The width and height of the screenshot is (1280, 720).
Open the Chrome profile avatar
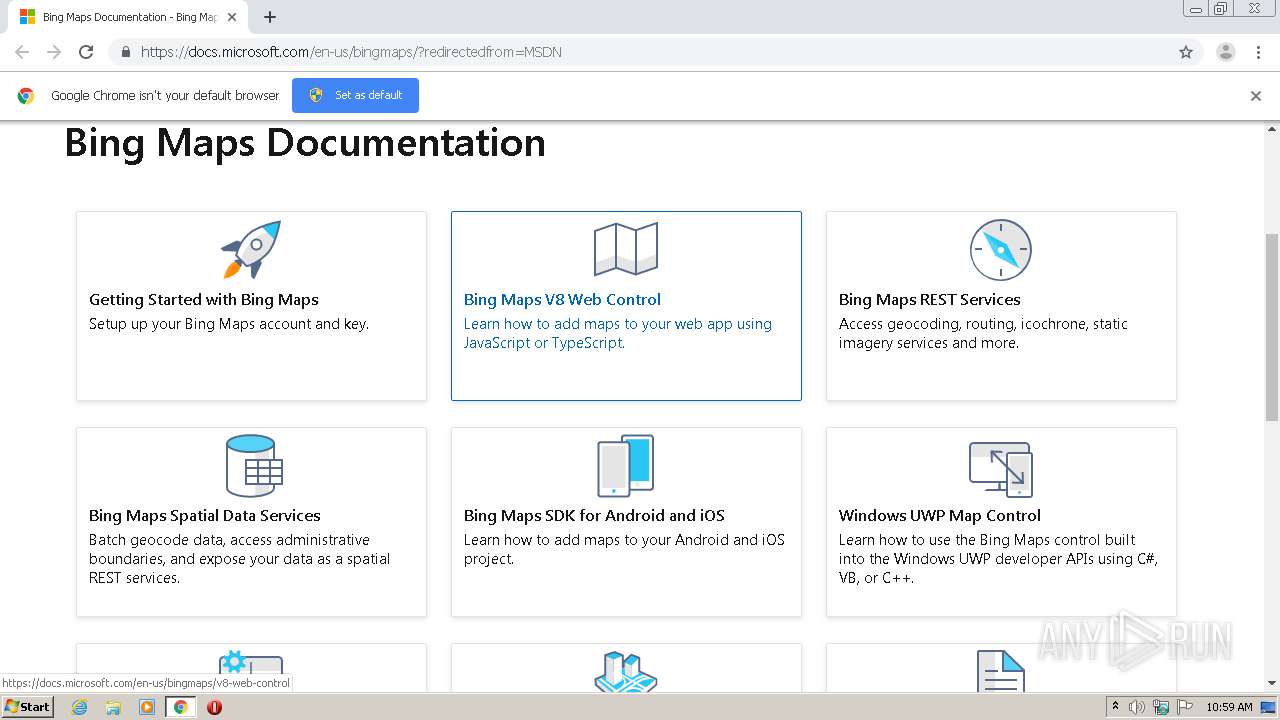click(x=1226, y=52)
